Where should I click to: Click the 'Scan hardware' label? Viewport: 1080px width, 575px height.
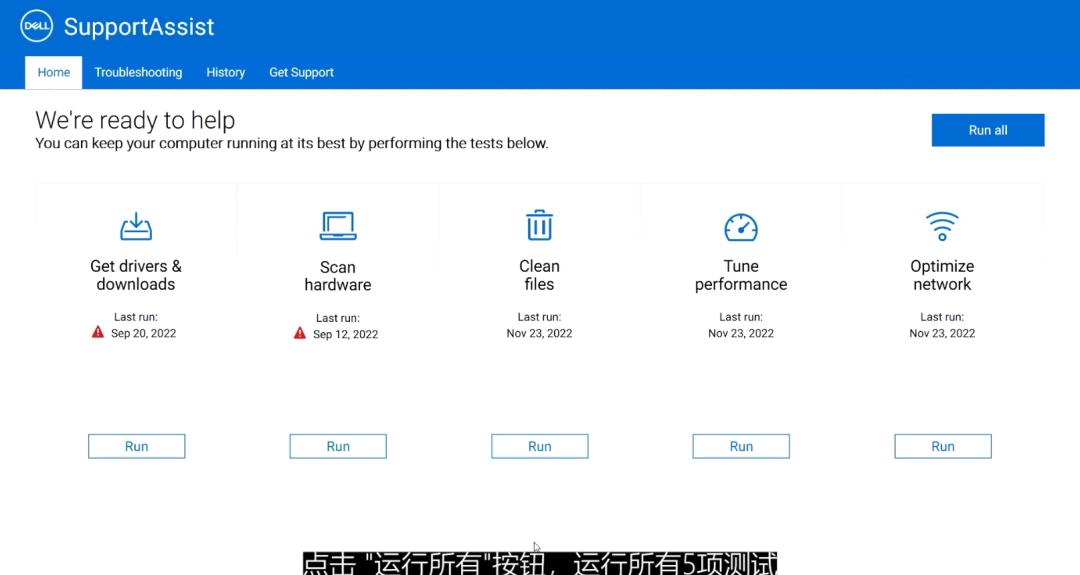[338, 275]
